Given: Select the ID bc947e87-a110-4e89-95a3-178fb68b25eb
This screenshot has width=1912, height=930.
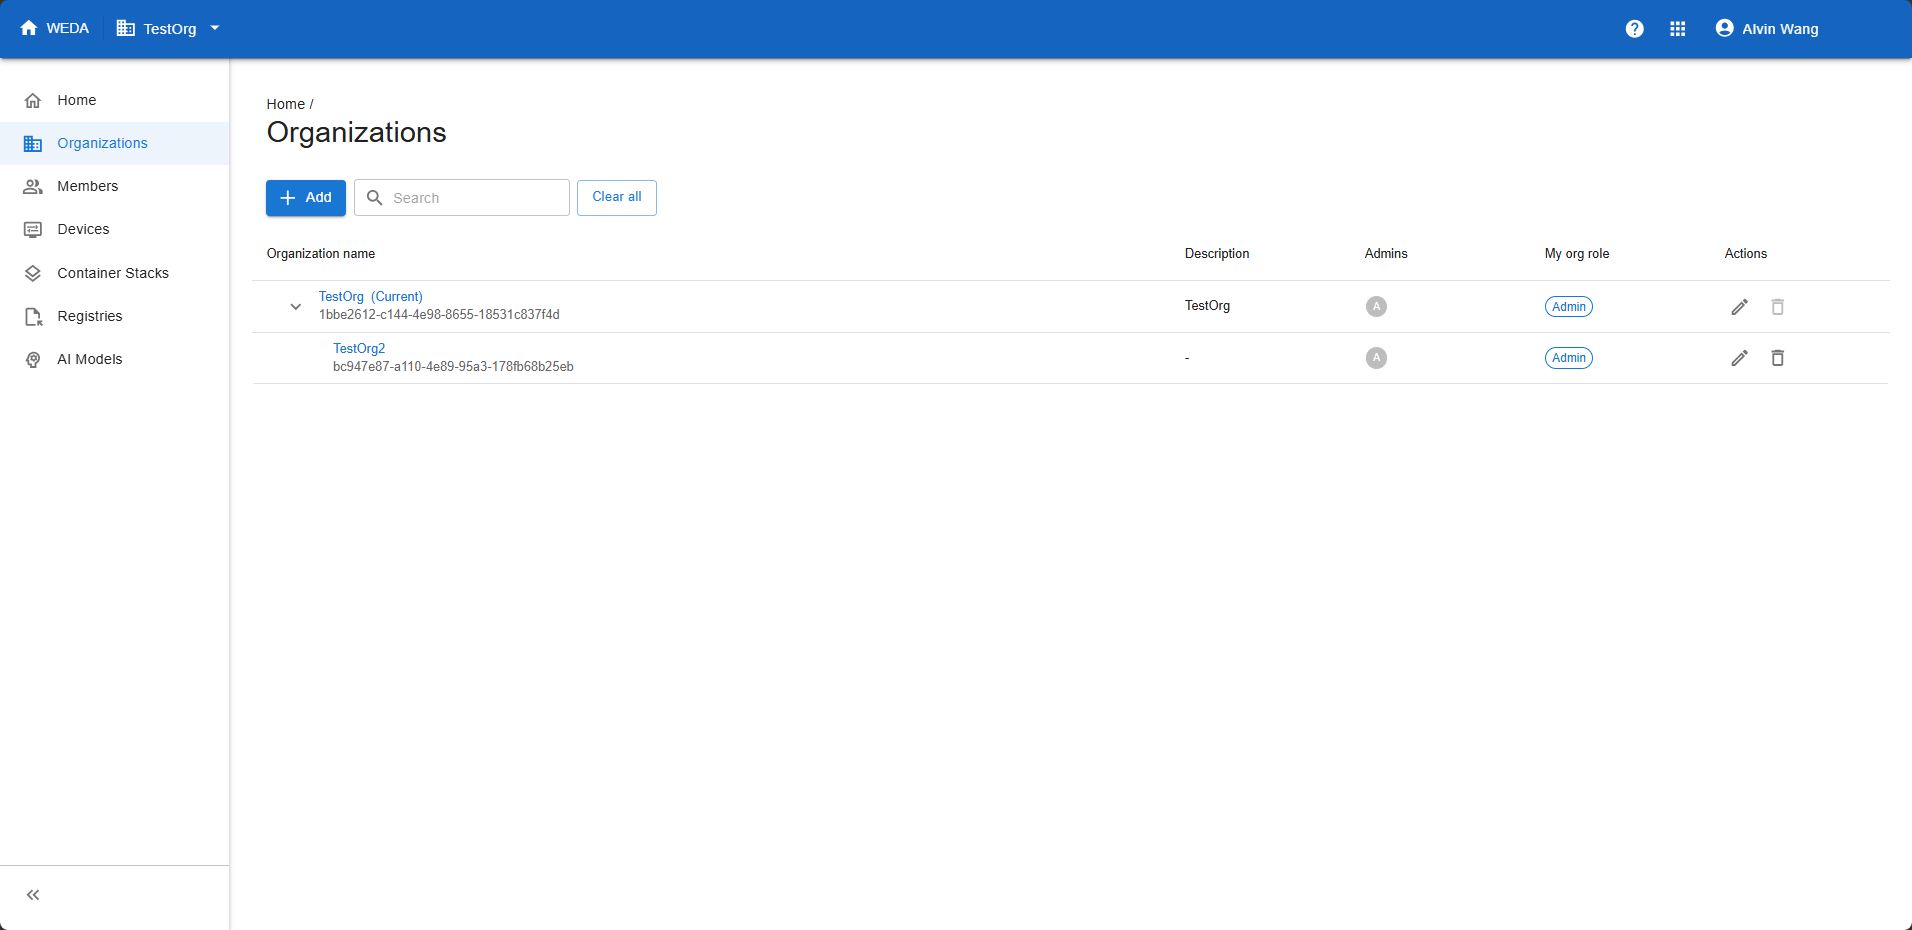Looking at the screenshot, I should 453,367.
